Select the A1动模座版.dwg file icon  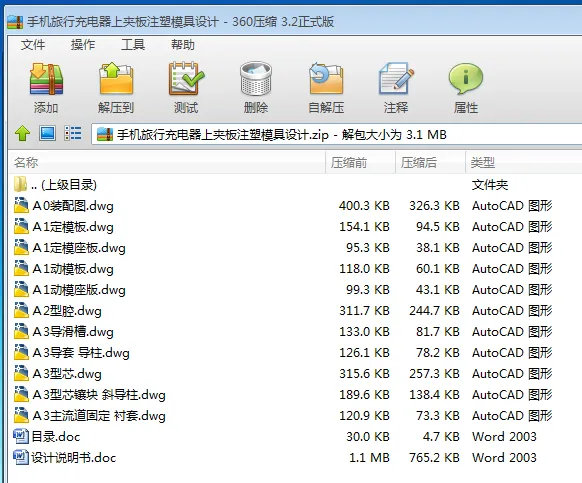[21, 289]
